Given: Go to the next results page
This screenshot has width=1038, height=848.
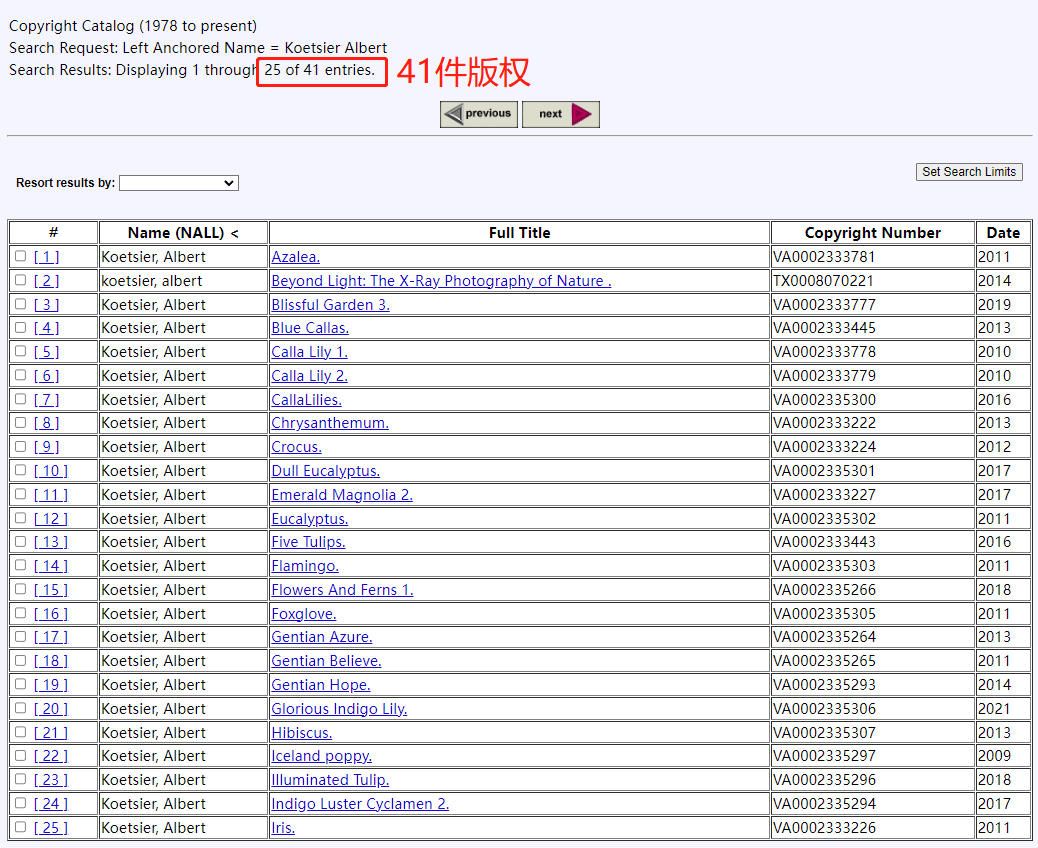Looking at the screenshot, I should coord(560,114).
